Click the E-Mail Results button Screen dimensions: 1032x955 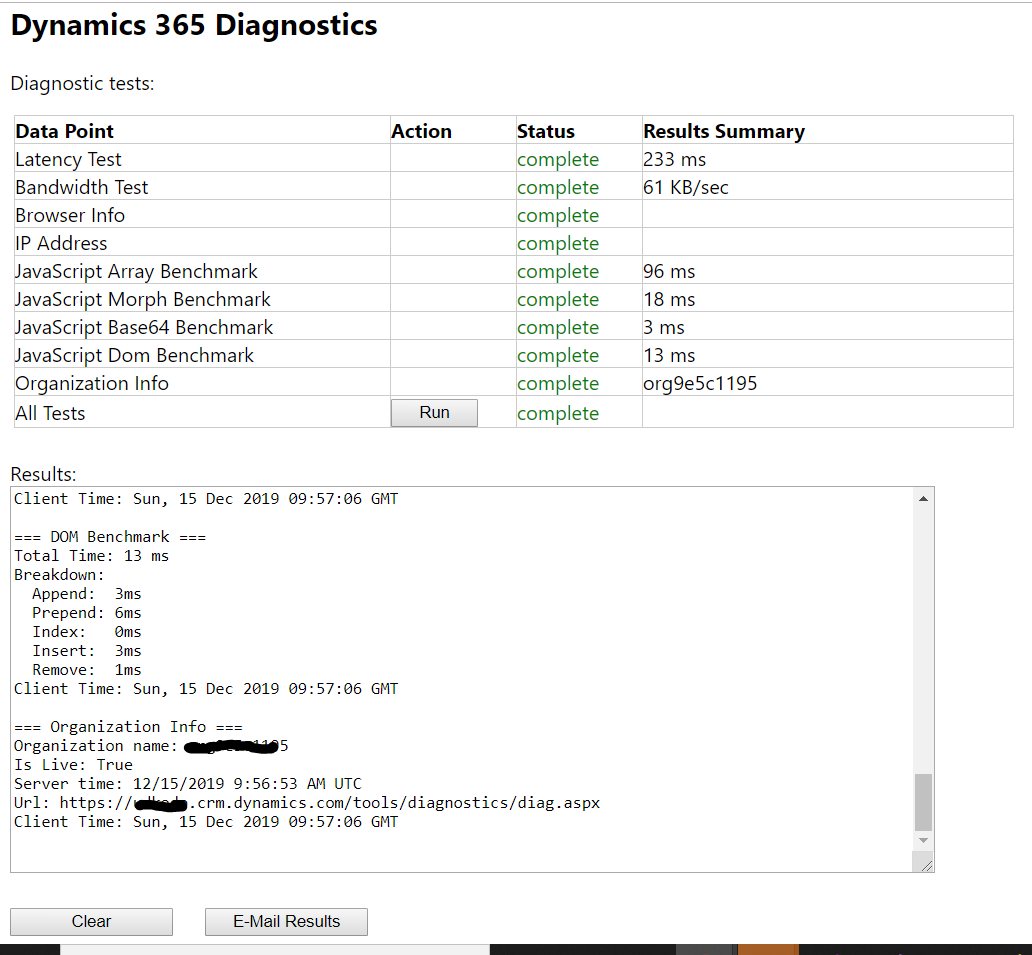[x=286, y=921]
